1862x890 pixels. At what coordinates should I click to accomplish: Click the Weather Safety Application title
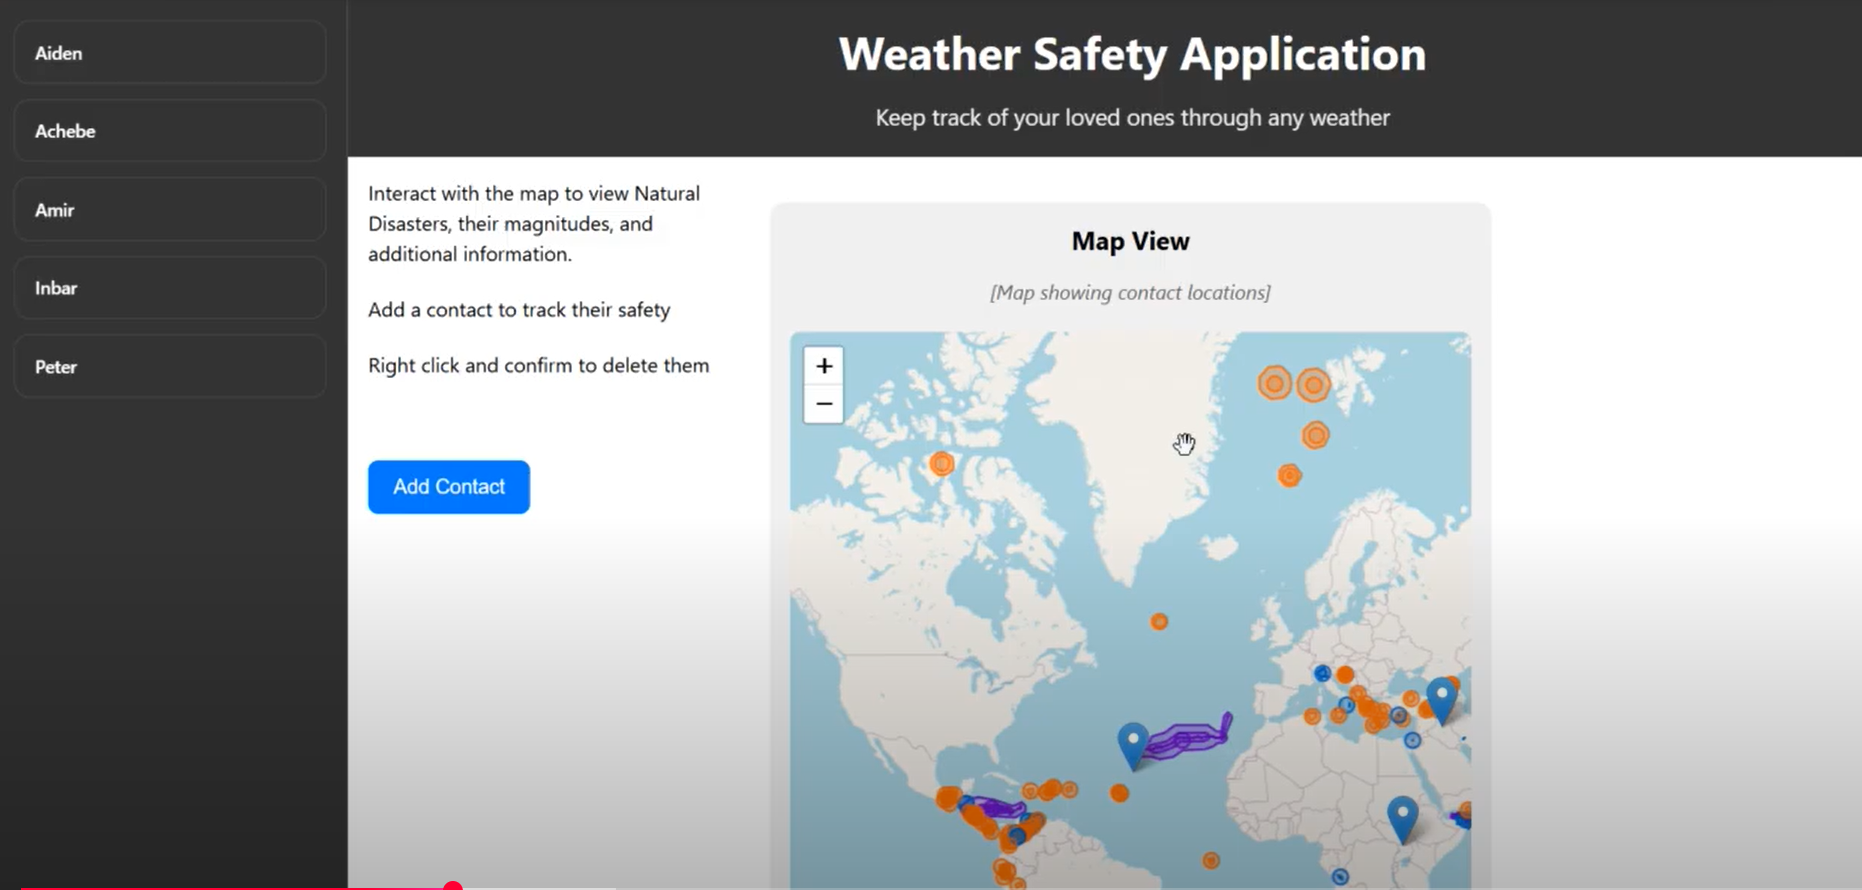pos(1132,54)
